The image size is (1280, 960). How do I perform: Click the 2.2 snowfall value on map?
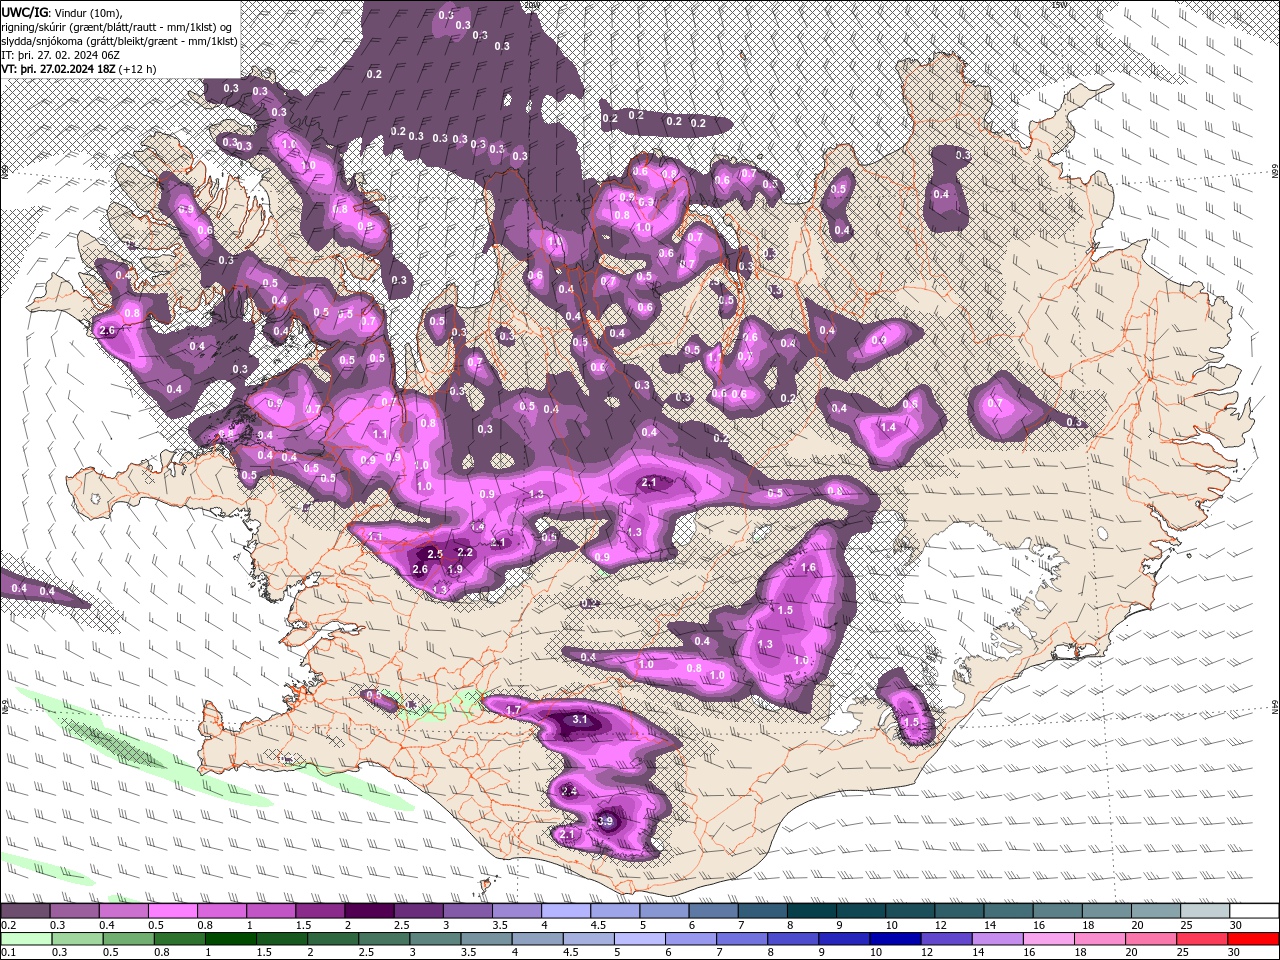pyautogui.click(x=465, y=552)
